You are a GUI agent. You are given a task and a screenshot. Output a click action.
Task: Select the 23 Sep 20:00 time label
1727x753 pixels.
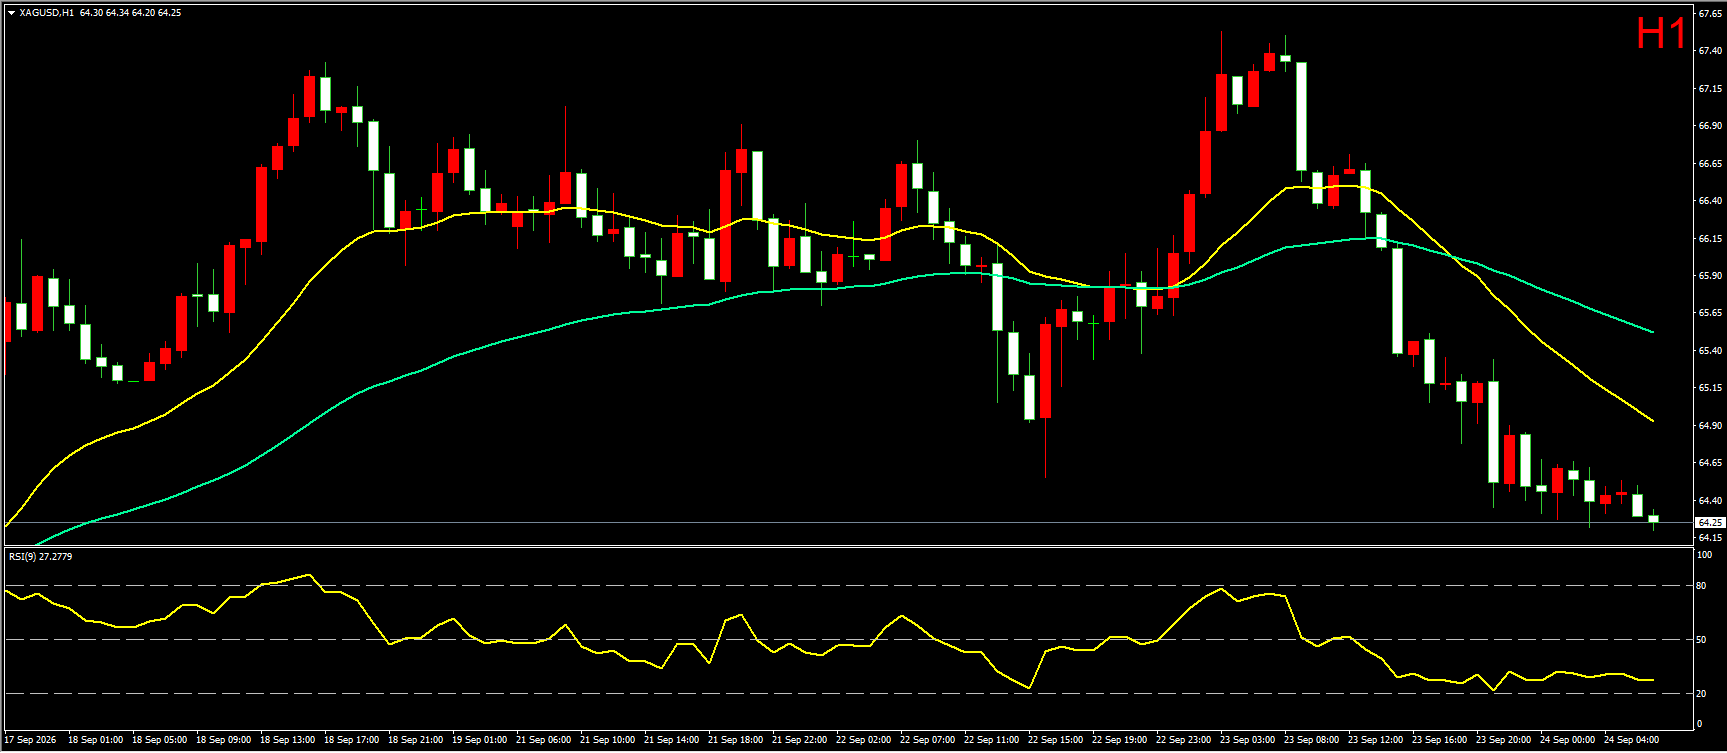pos(1504,740)
